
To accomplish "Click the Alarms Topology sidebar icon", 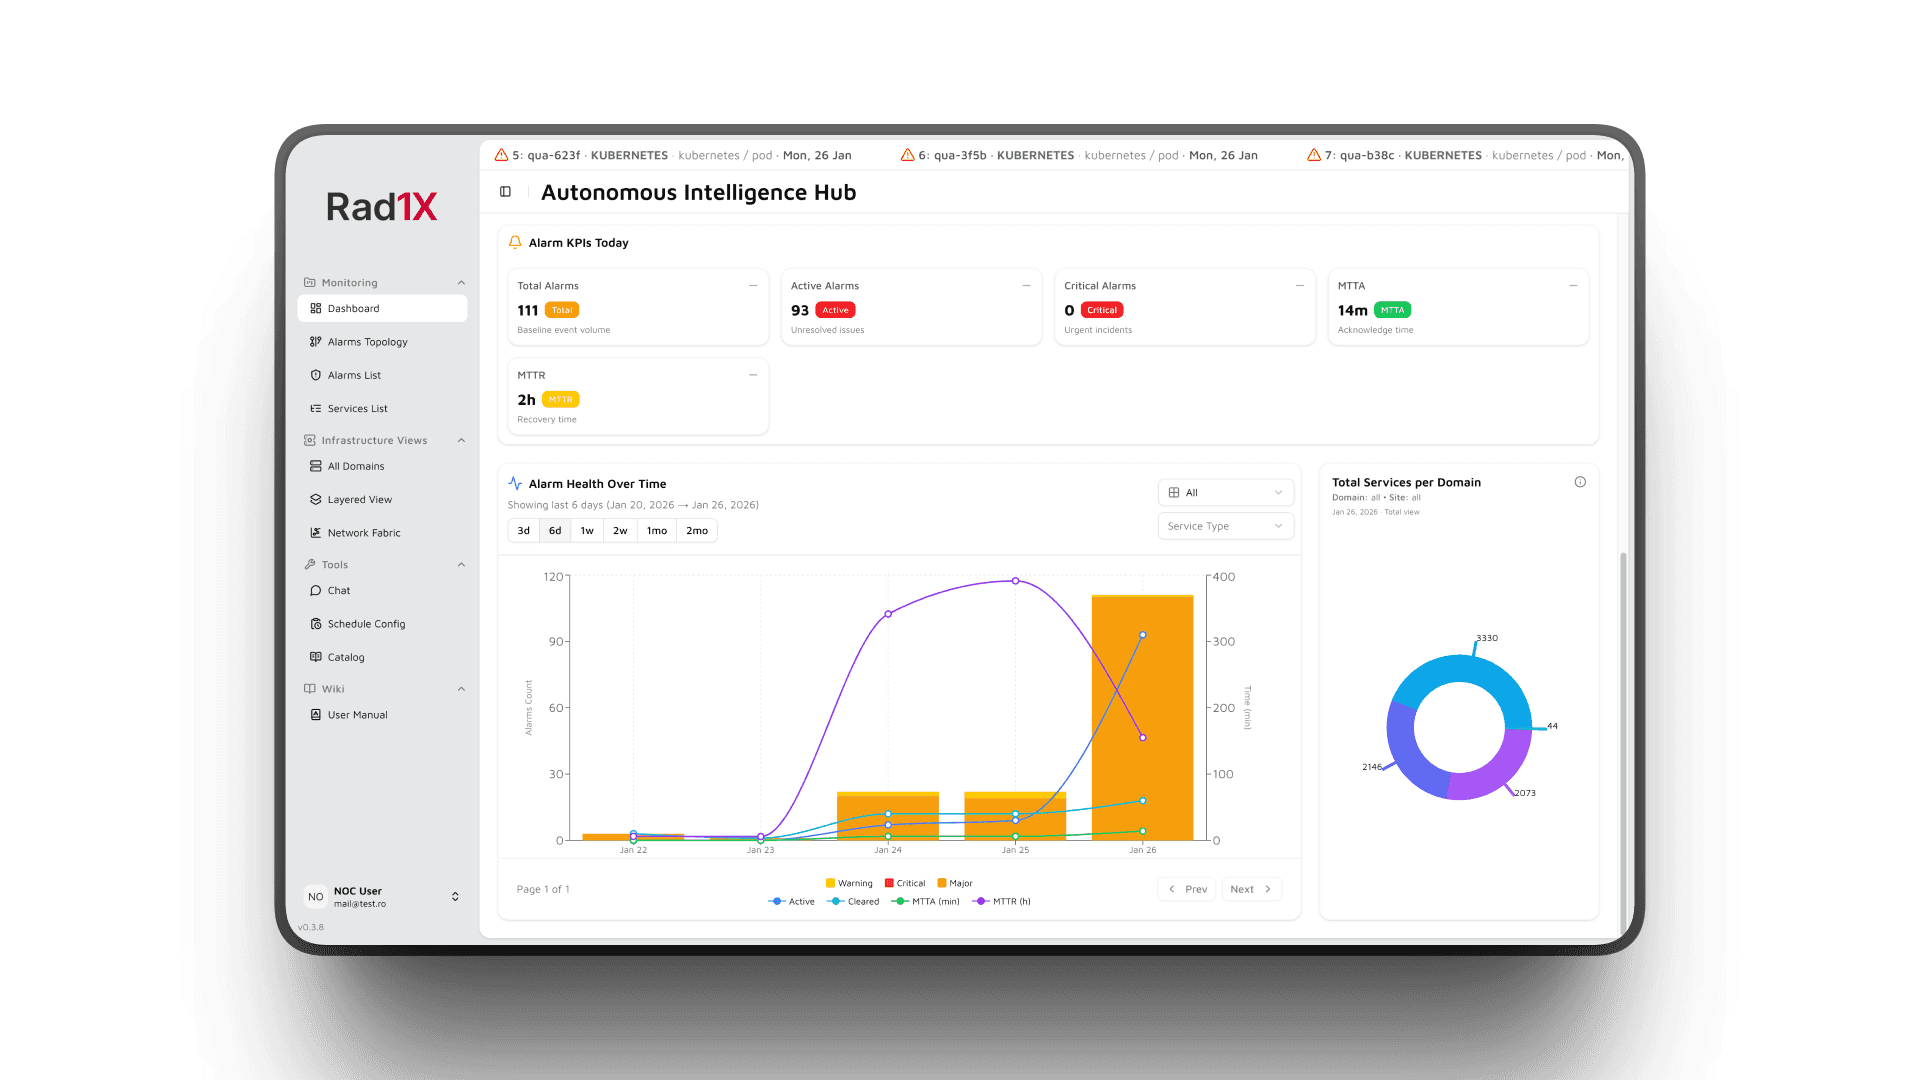I will pos(316,342).
